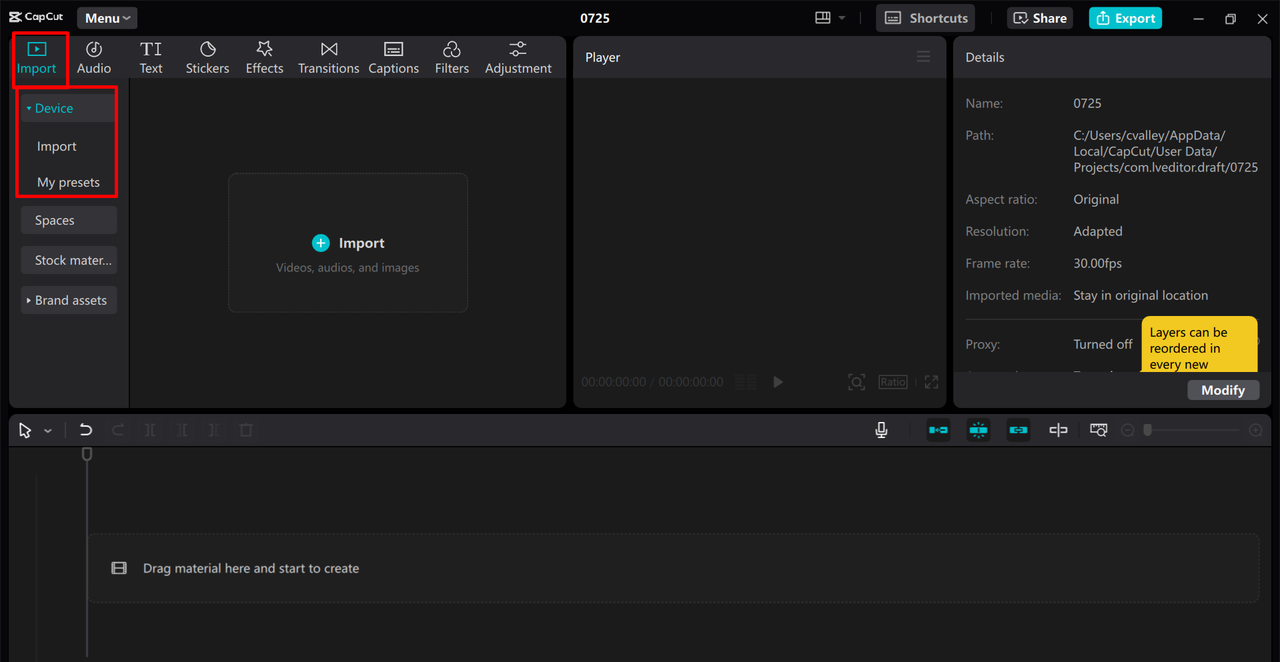
Task: Click the compare grid icon in Player
Action: point(745,382)
